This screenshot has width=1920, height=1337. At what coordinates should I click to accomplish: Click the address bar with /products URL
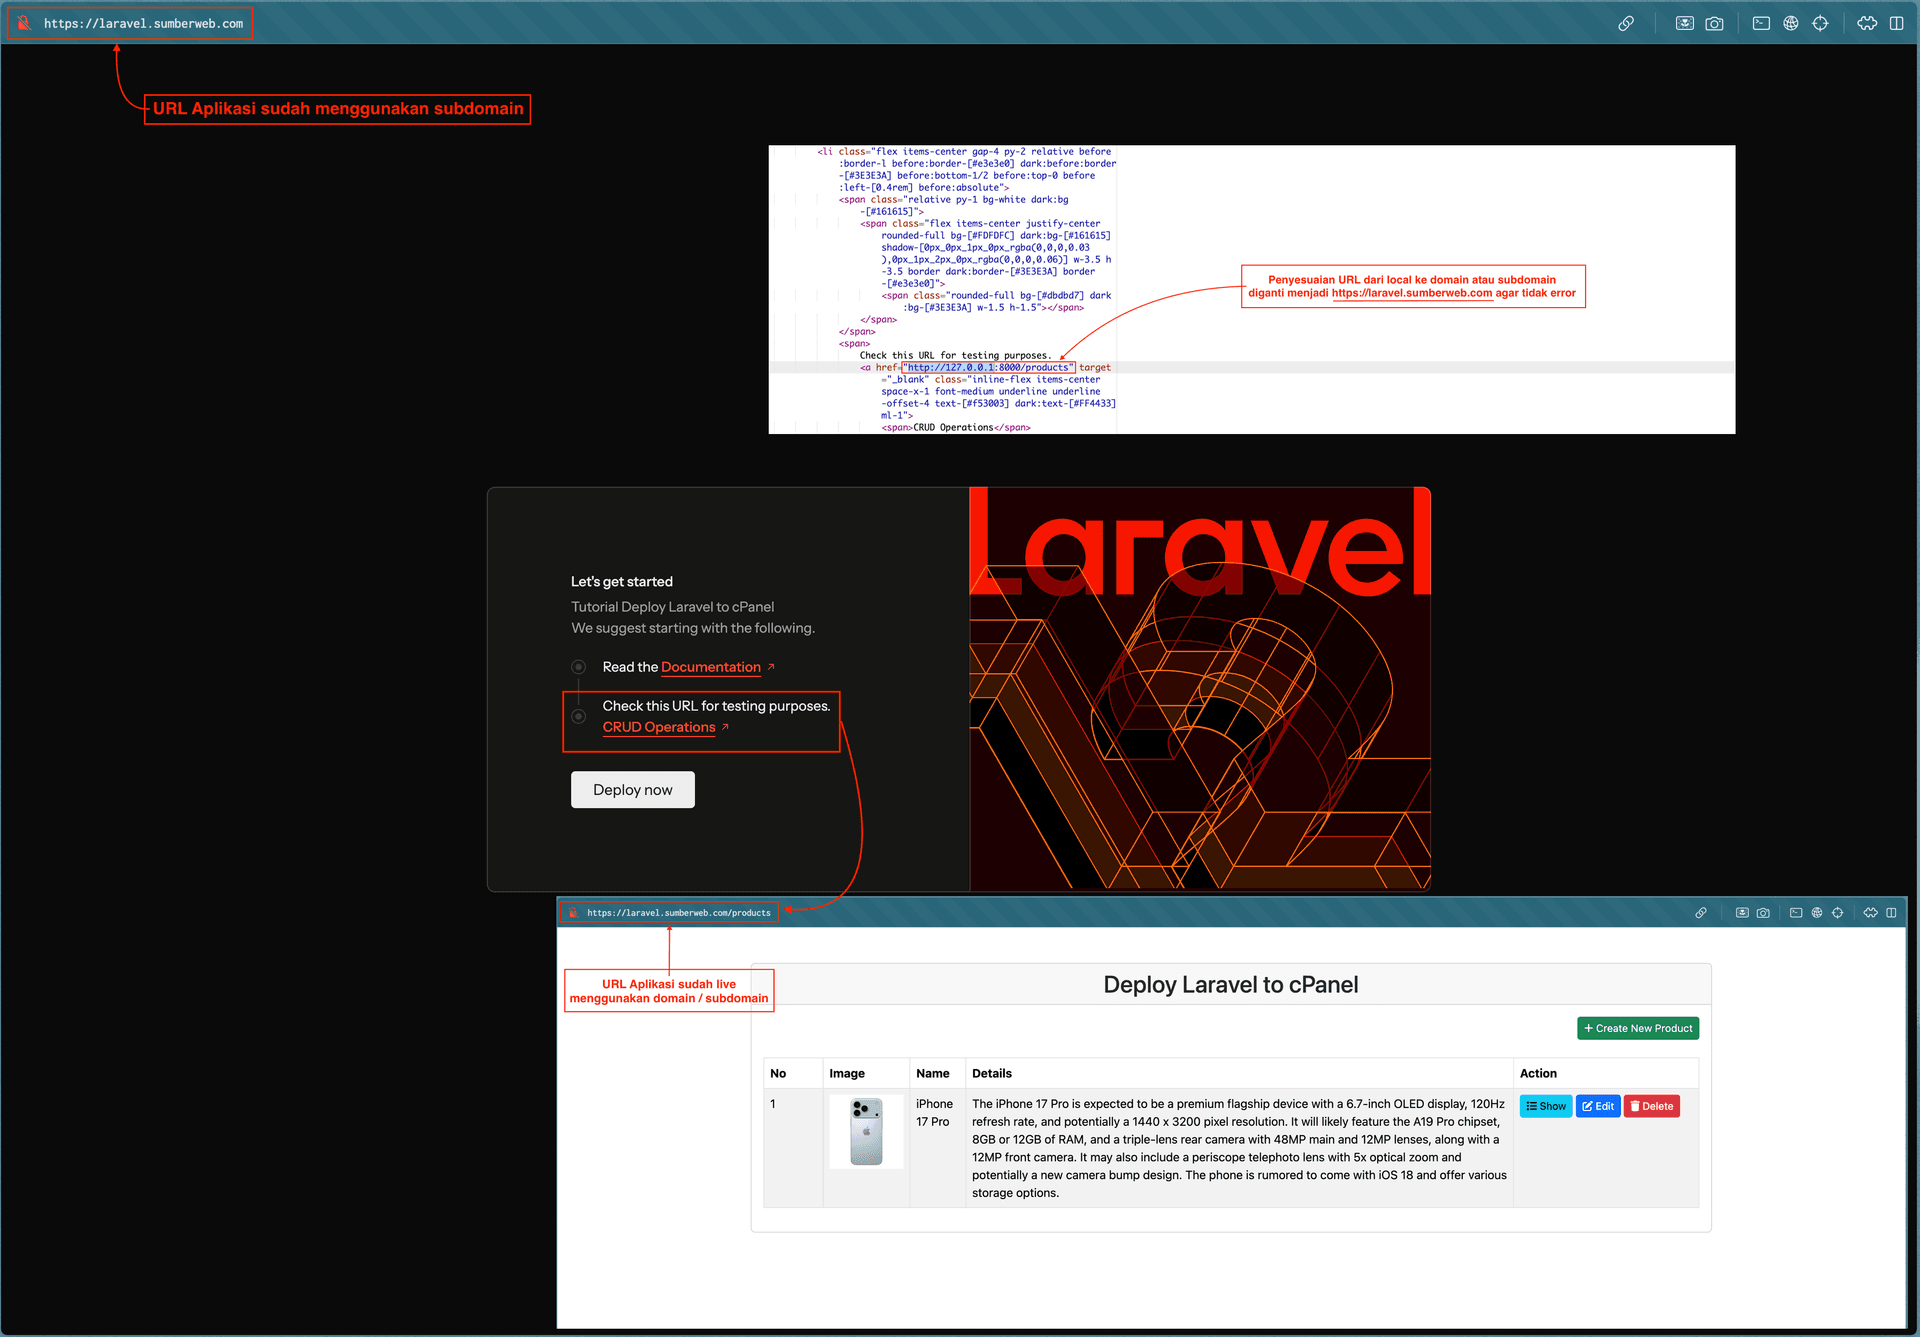tap(678, 913)
